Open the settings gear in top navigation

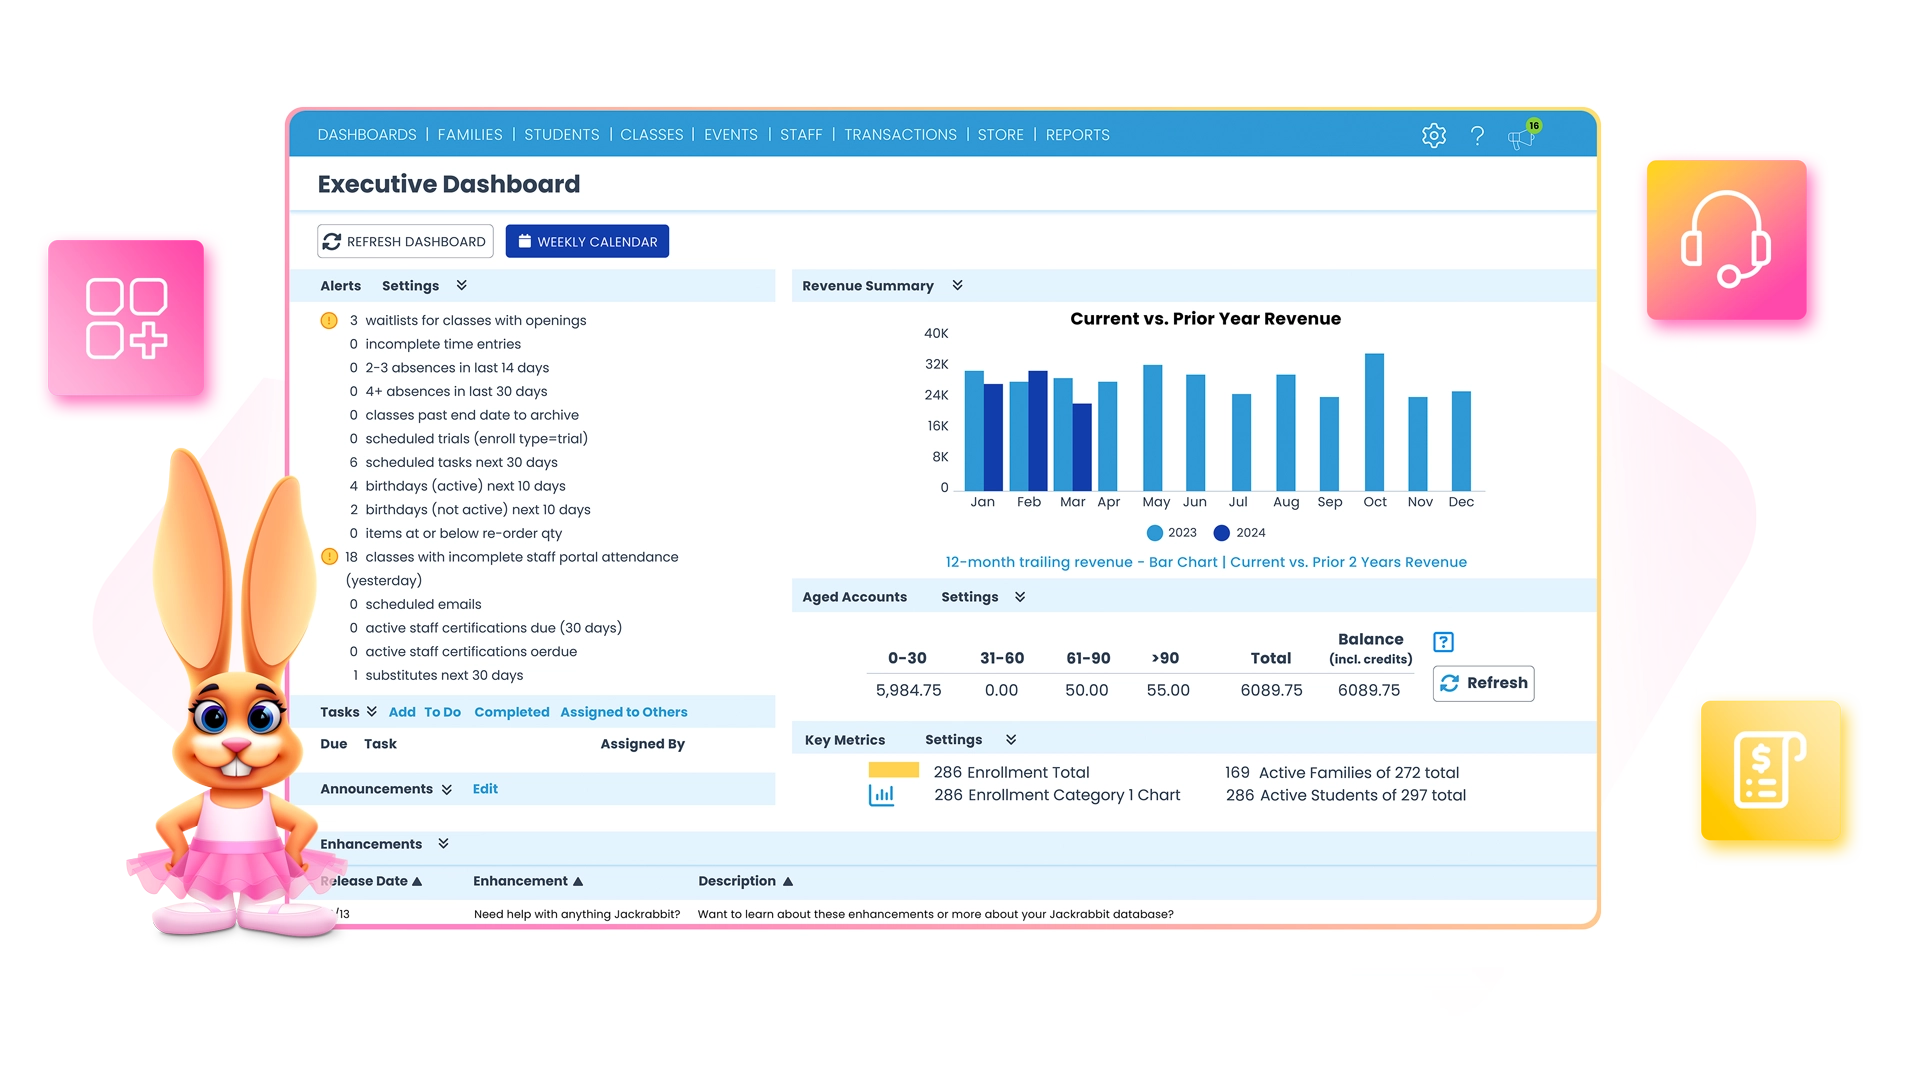click(1434, 135)
